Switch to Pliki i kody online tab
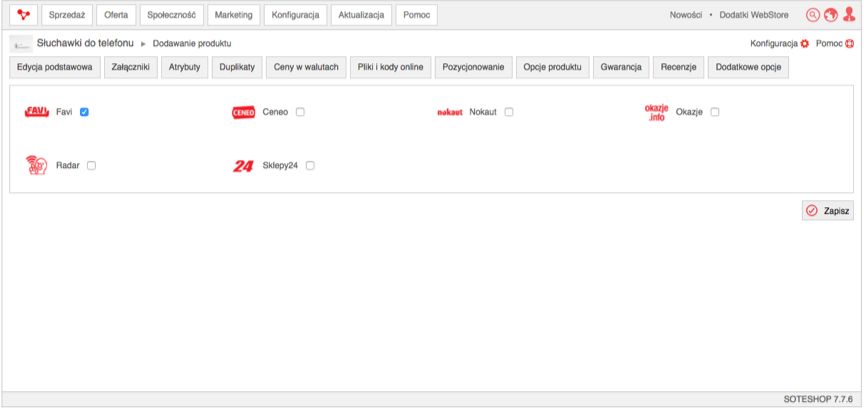 click(x=391, y=67)
